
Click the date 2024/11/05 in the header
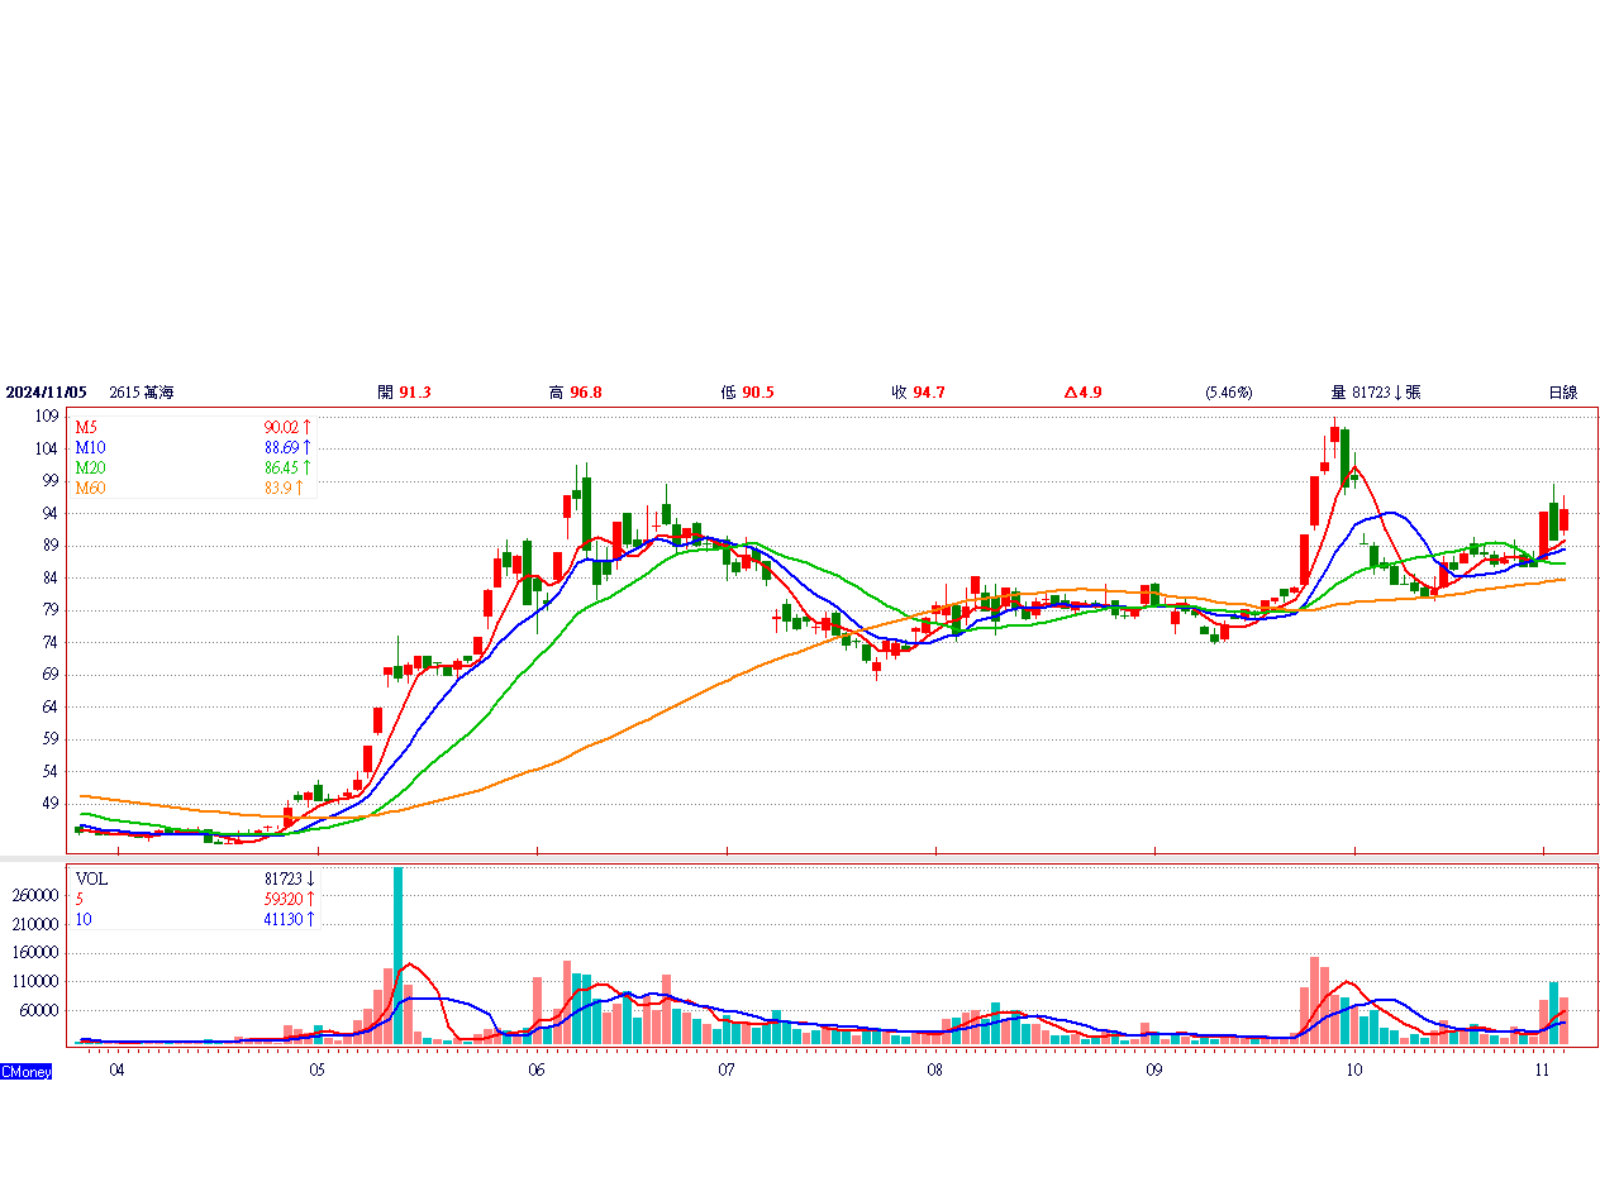[x=46, y=392]
